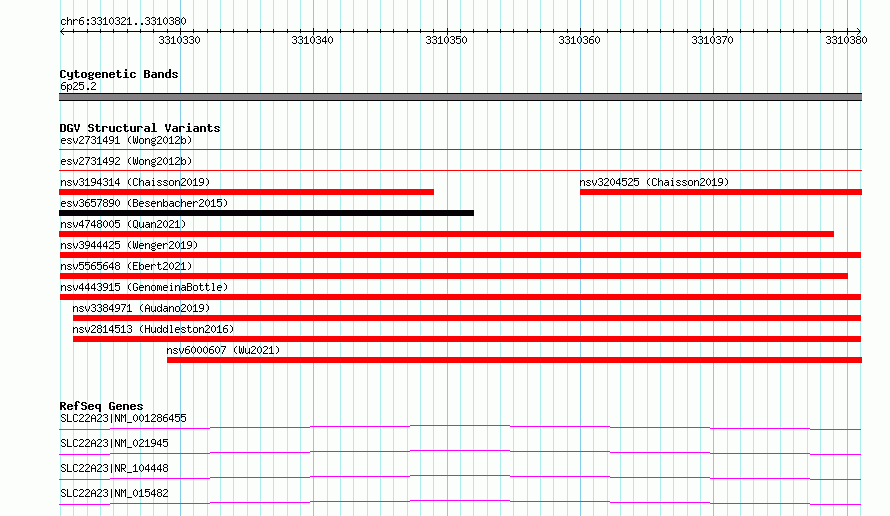Open variant nsv5565648 (Ebert2021) label
Screen dimensions: 890x516
pyautogui.click(x=126, y=266)
